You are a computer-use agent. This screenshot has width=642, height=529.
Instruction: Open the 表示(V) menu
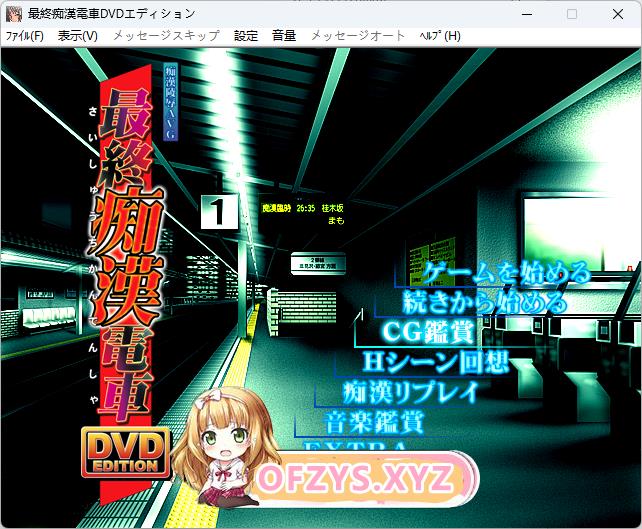(78, 35)
